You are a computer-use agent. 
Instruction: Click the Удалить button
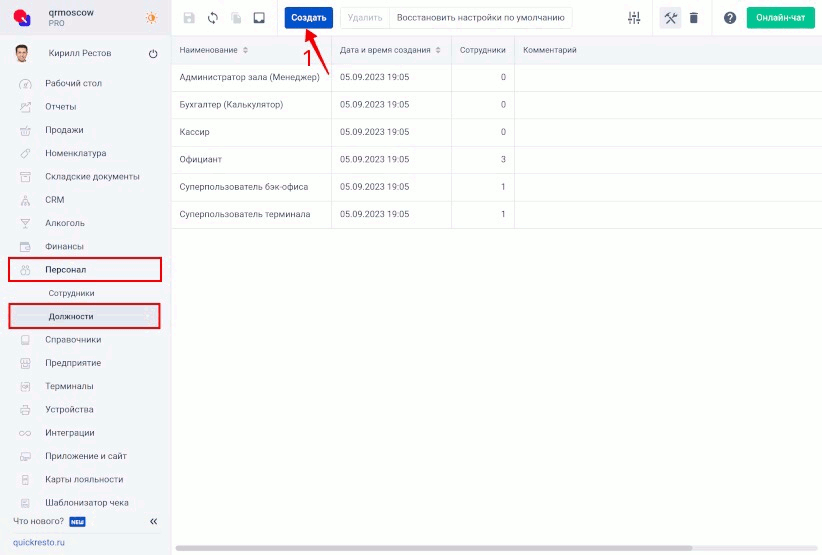(365, 18)
